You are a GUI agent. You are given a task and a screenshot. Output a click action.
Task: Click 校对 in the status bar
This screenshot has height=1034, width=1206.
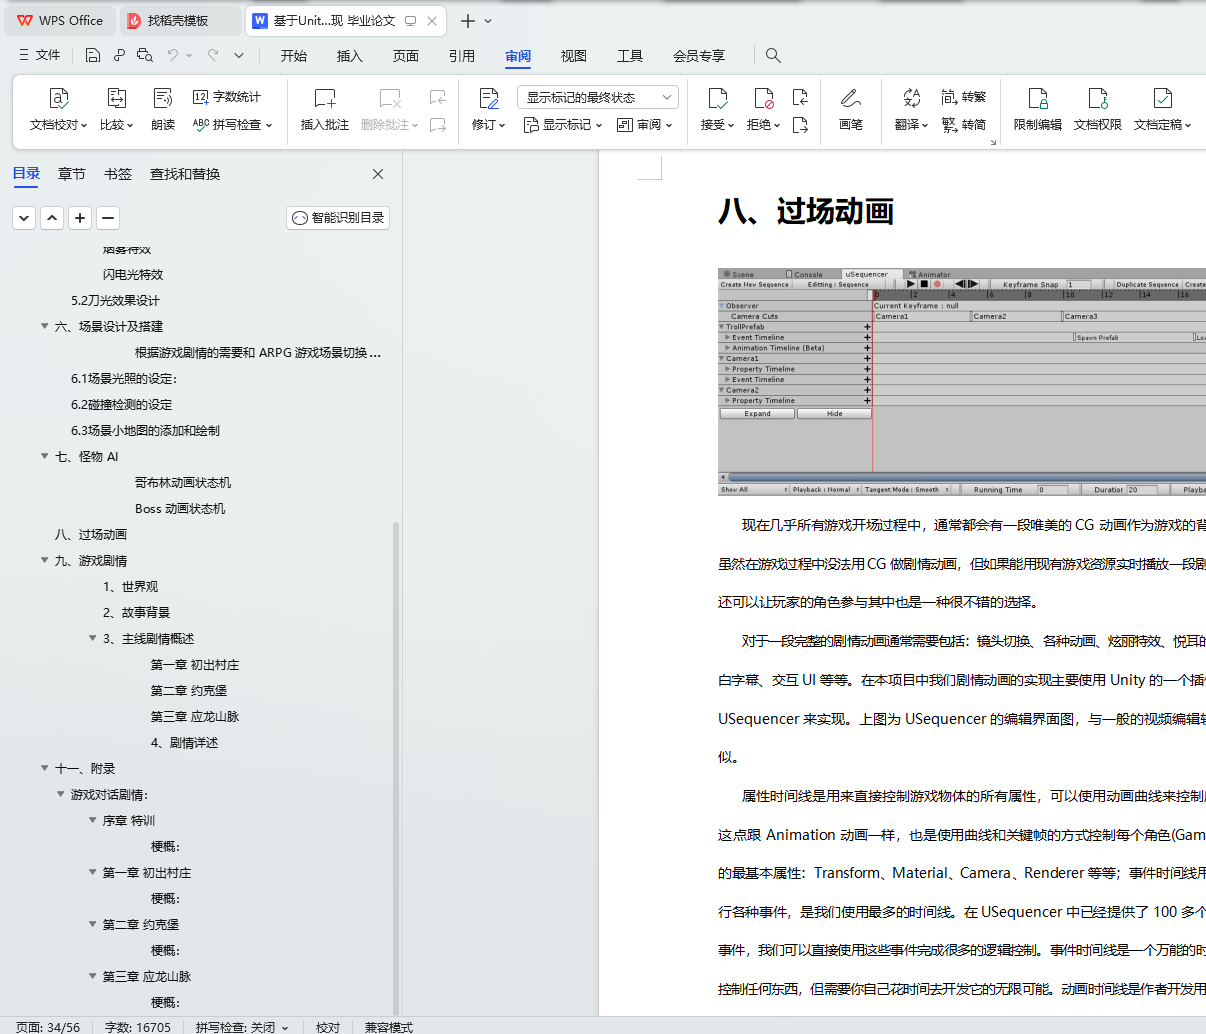(328, 1027)
